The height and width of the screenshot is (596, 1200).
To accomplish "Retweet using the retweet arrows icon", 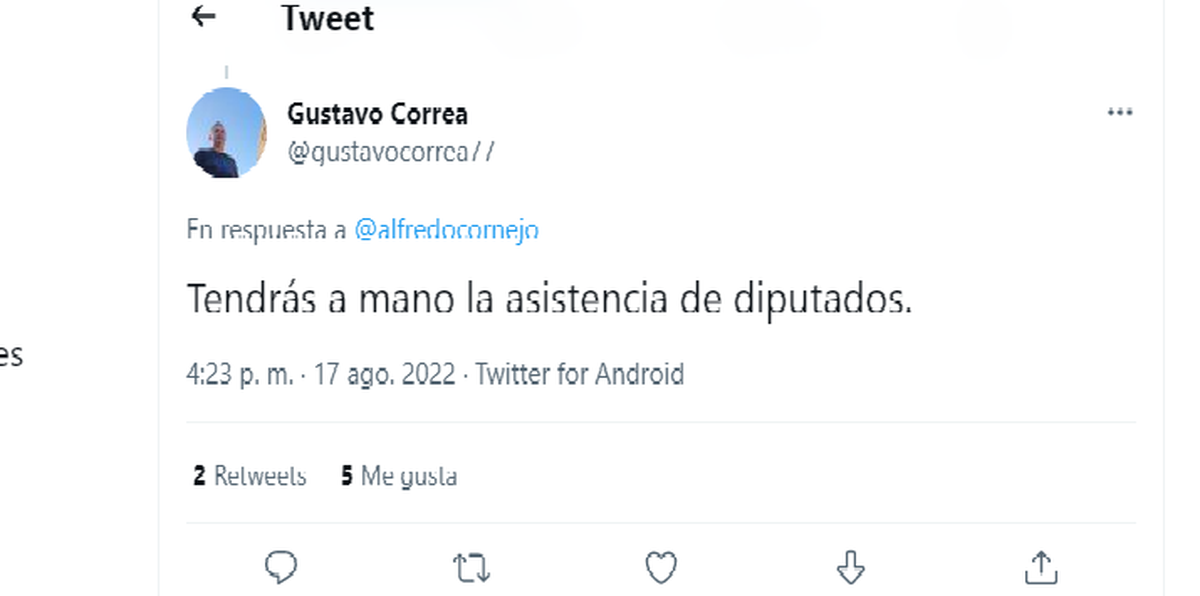I will pyautogui.click(x=471, y=568).
